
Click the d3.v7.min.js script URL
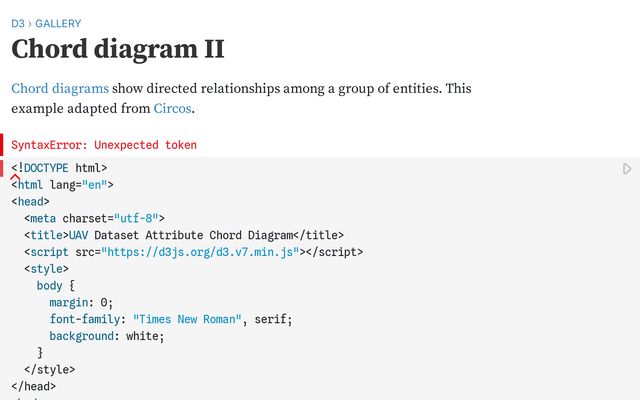pos(200,252)
